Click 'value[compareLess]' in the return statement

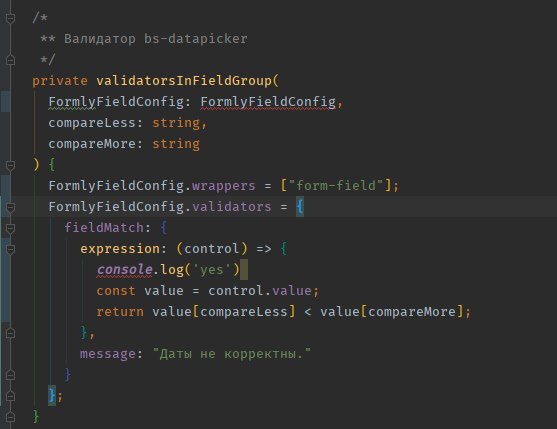tap(223, 312)
